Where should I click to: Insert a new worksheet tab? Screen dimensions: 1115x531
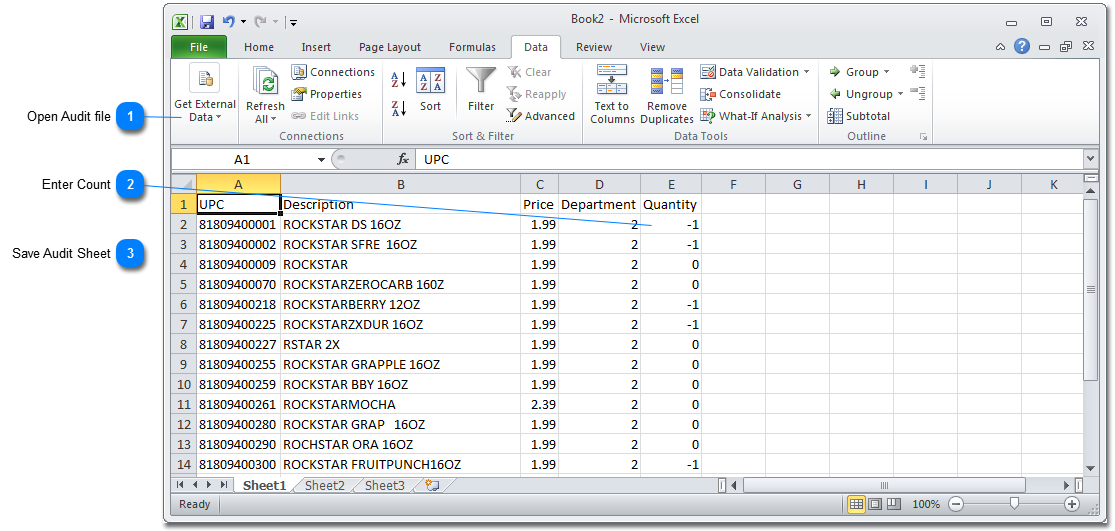click(431, 486)
